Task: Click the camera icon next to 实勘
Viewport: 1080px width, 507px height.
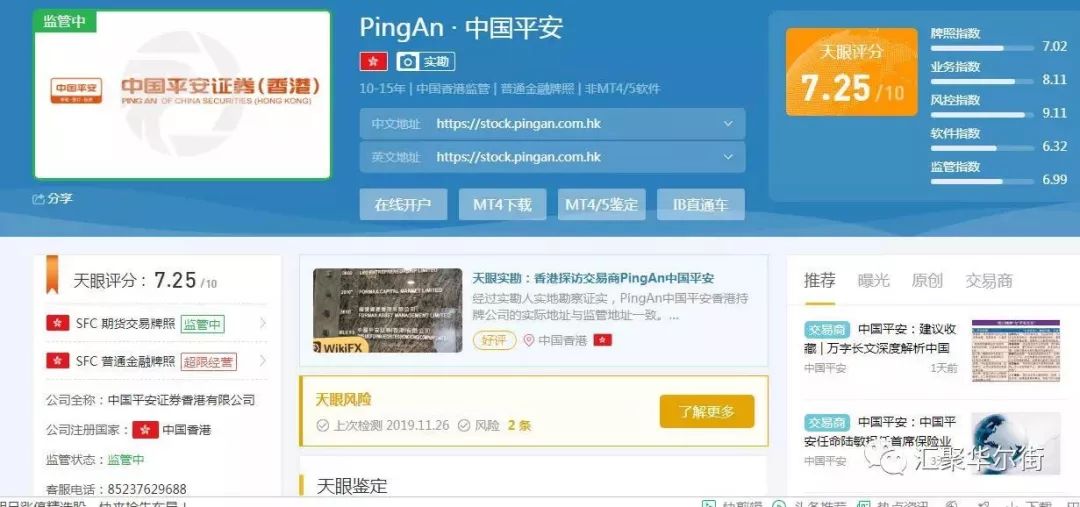Action: 408,62
